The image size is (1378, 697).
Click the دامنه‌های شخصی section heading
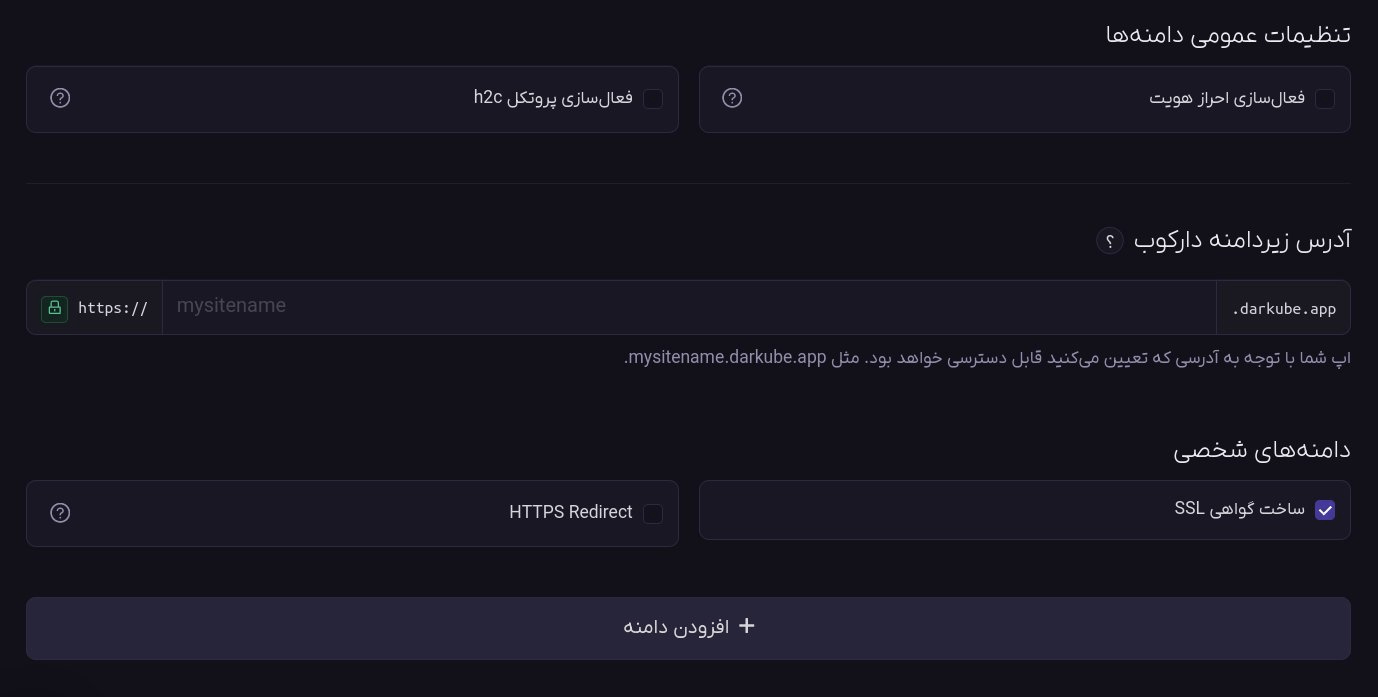click(x=1262, y=450)
